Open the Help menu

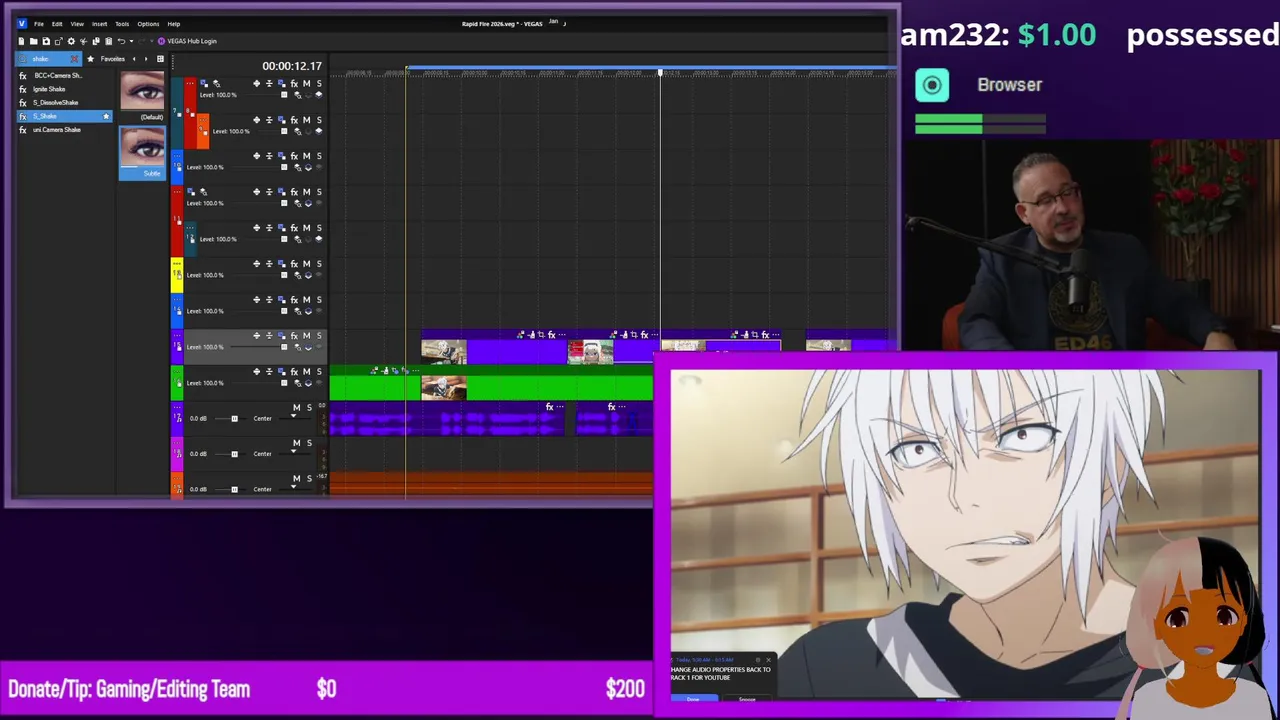(x=174, y=24)
